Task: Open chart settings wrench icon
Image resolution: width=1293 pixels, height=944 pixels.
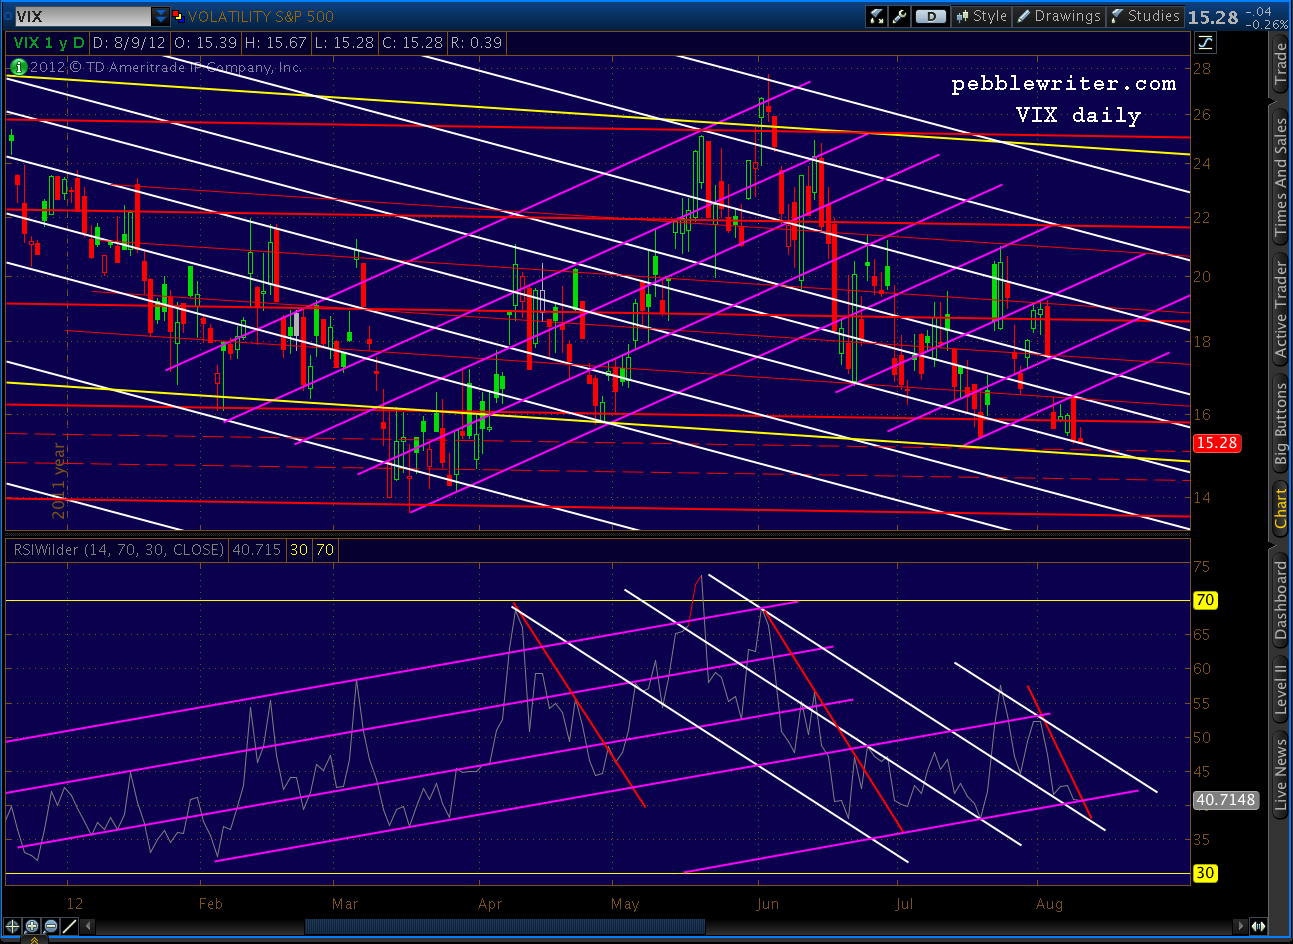Action: pyautogui.click(x=899, y=16)
